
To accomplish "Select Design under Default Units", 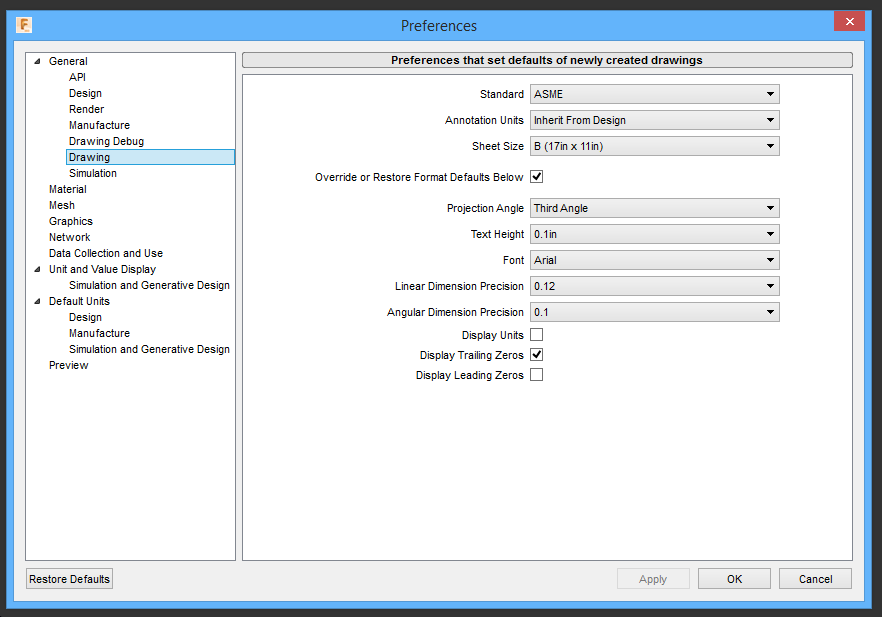I will [x=86, y=317].
